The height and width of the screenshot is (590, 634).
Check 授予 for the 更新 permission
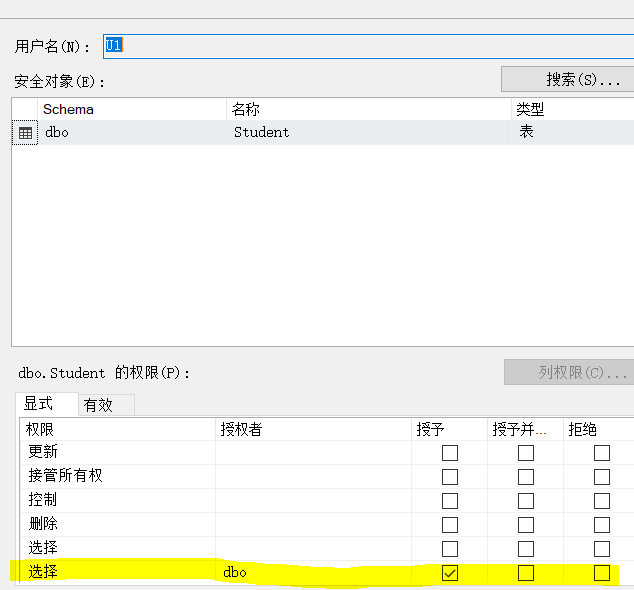[450, 453]
